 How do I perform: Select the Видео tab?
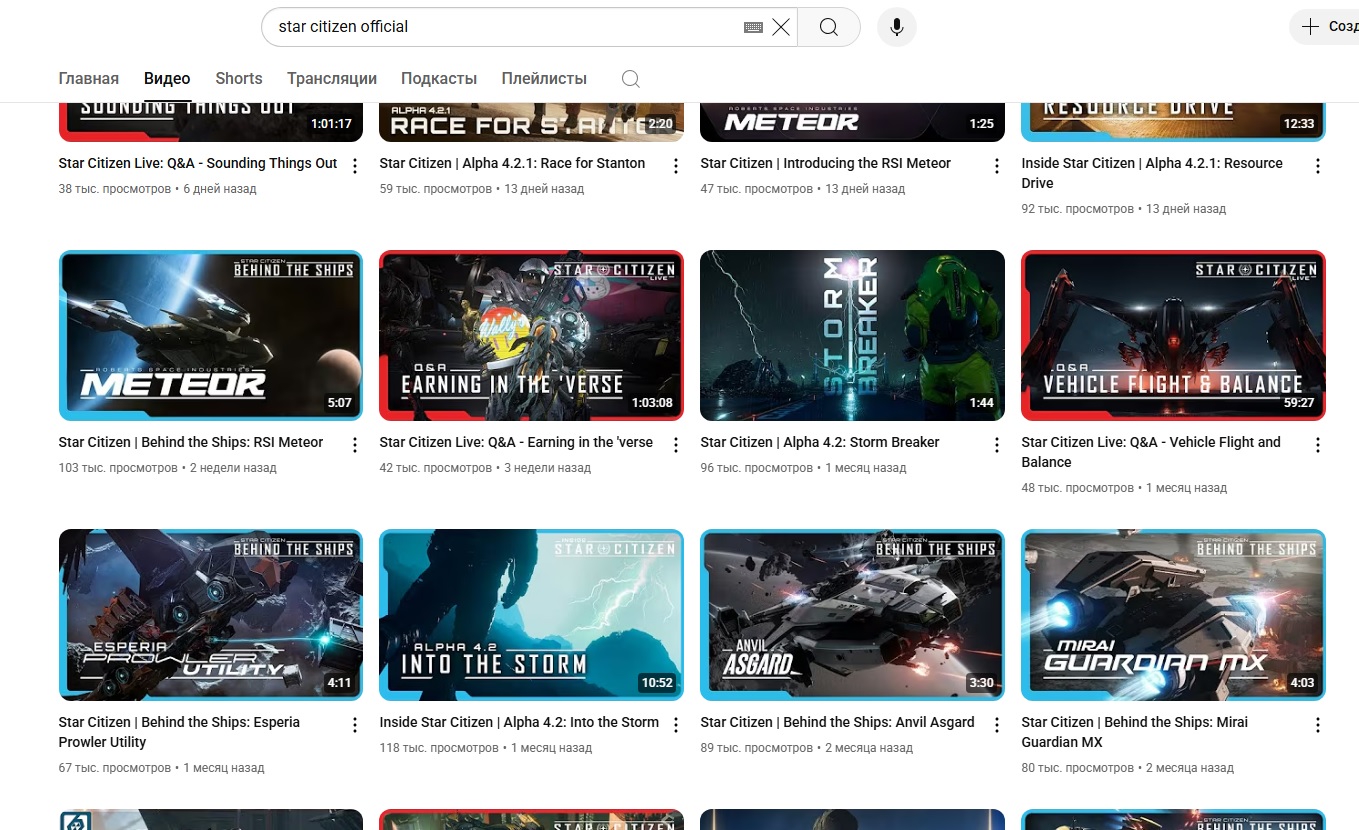(x=167, y=78)
